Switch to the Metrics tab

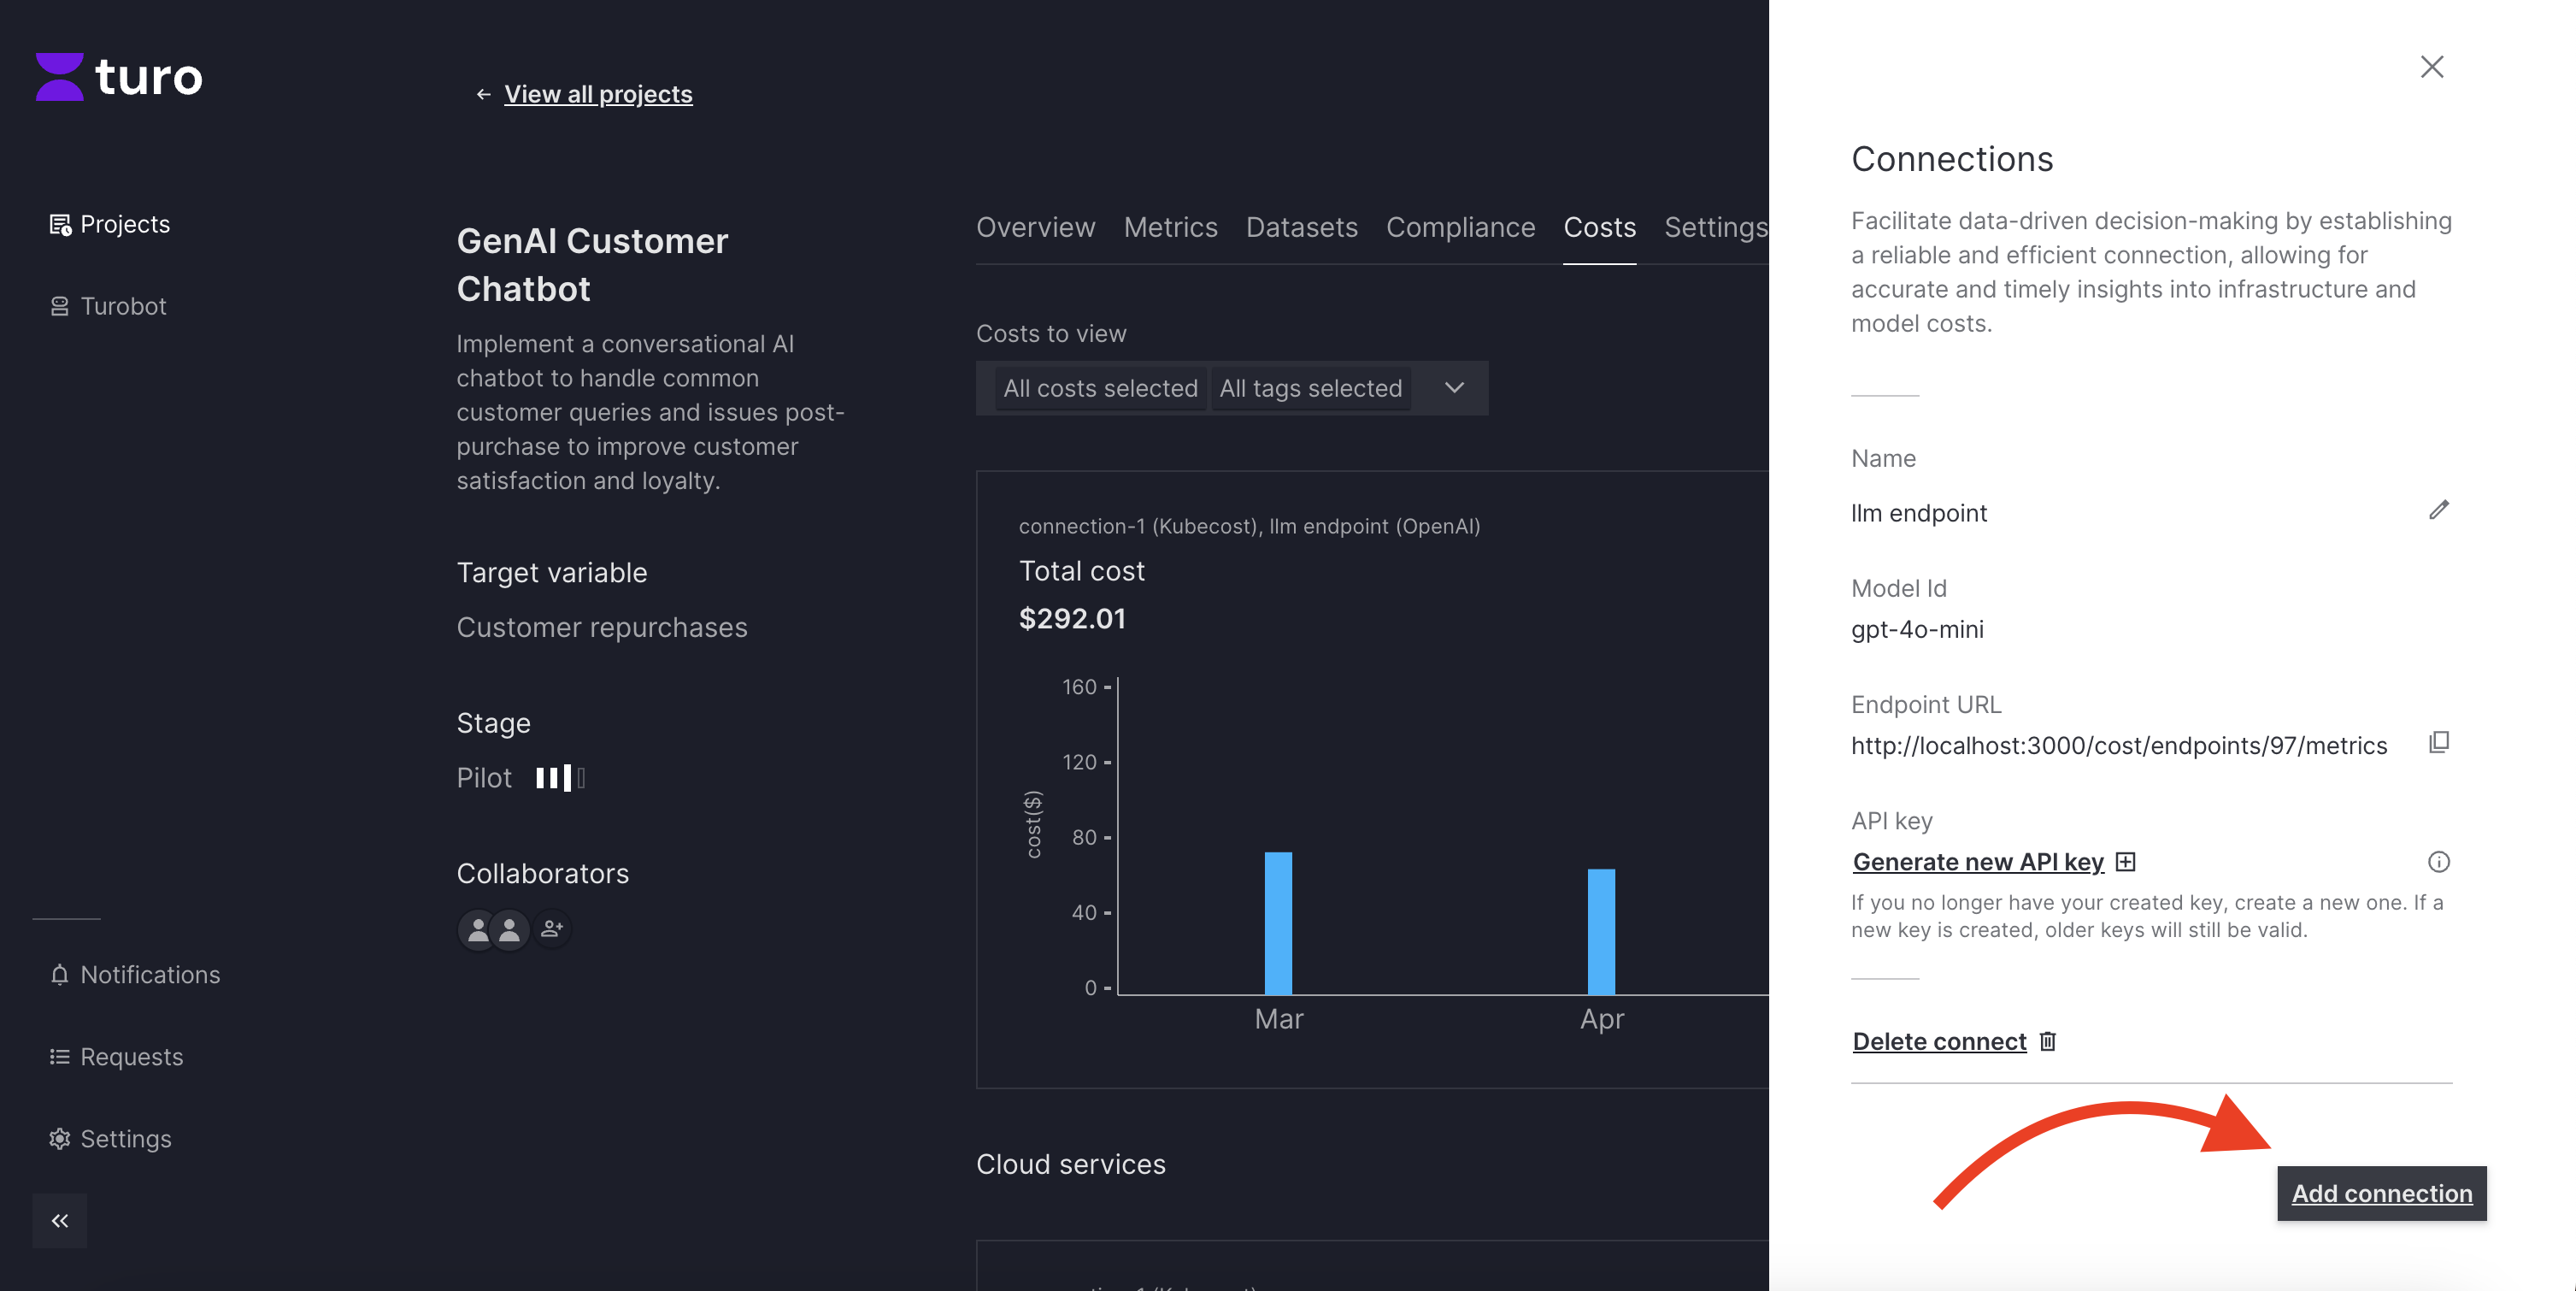tap(1170, 228)
